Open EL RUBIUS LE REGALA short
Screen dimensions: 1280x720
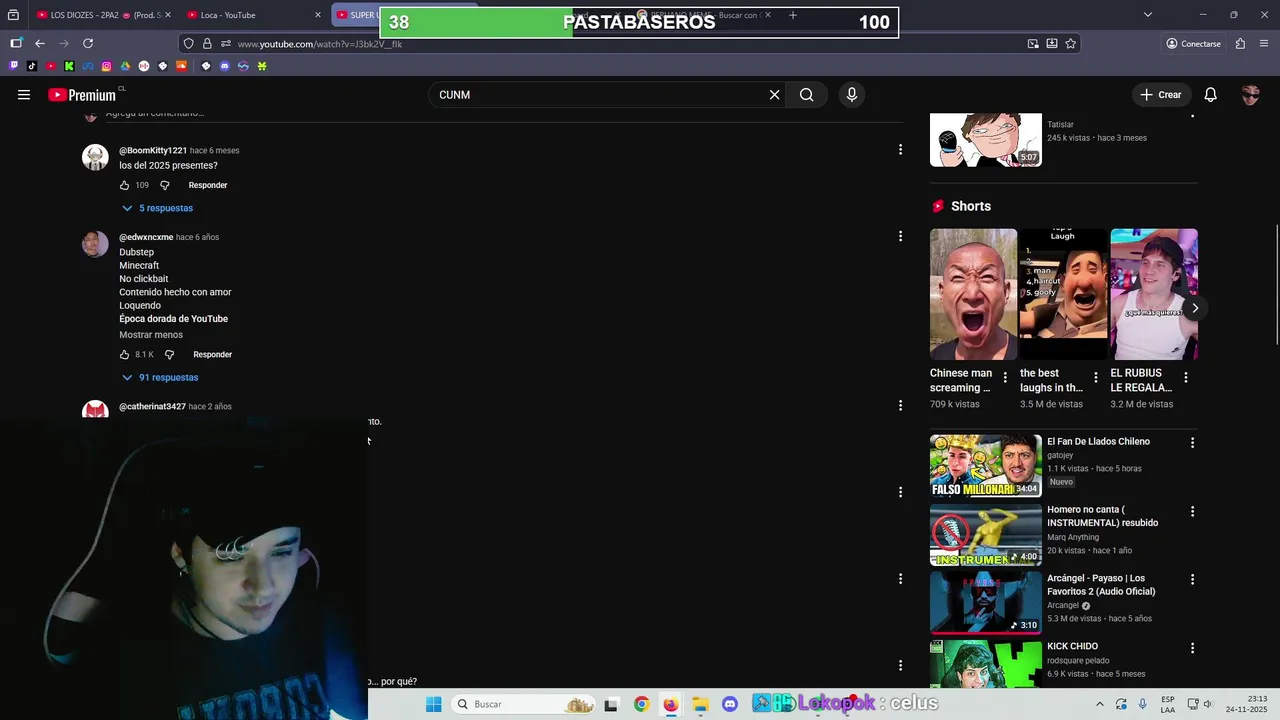point(1153,294)
